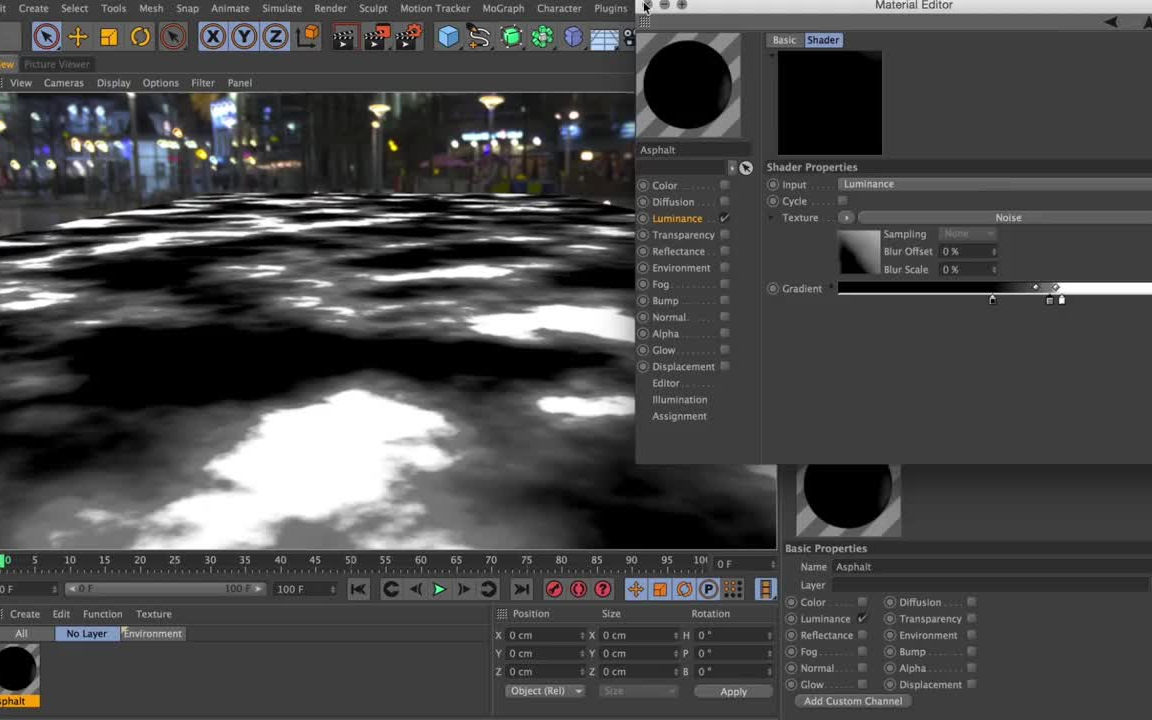Click Render to Picture Viewer icon
This screenshot has height=720, width=1152.
click(x=375, y=37)
